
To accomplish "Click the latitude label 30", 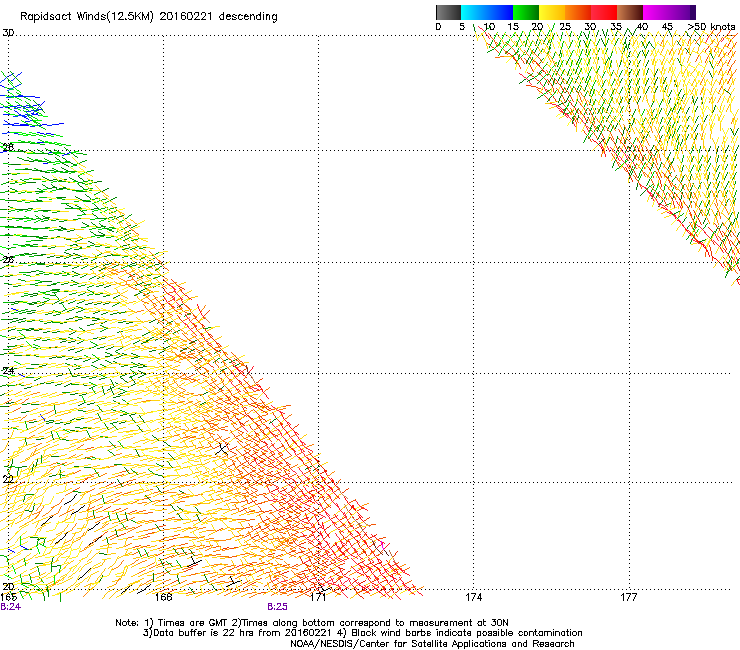I will [x=8, y=33].
